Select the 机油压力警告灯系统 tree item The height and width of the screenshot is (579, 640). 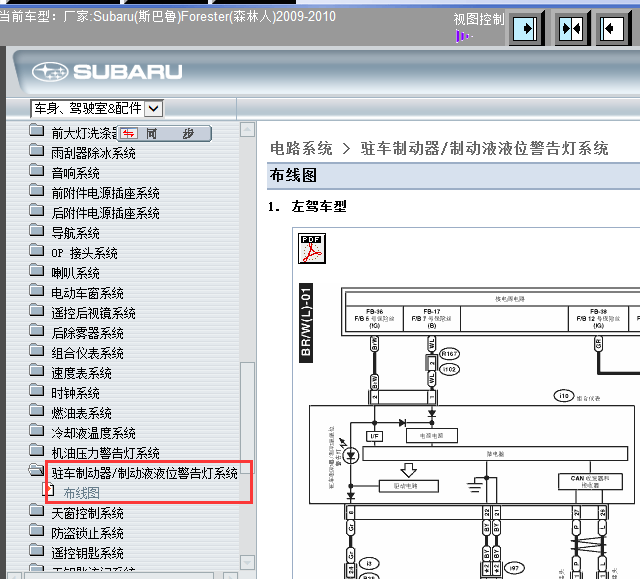point(105,453)
